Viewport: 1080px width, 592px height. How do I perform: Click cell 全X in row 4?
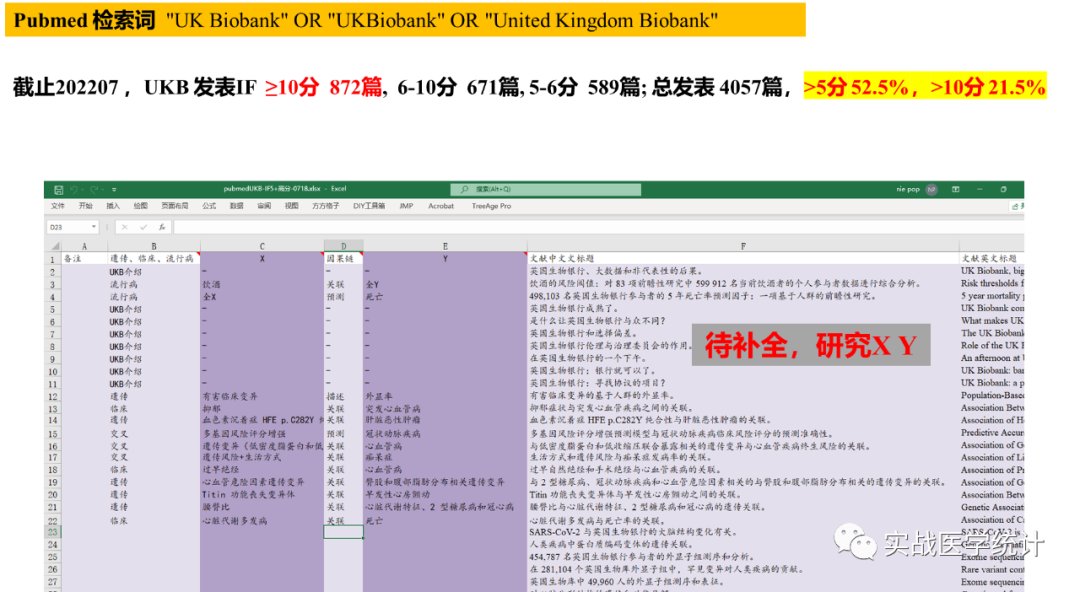coord(262,296)
